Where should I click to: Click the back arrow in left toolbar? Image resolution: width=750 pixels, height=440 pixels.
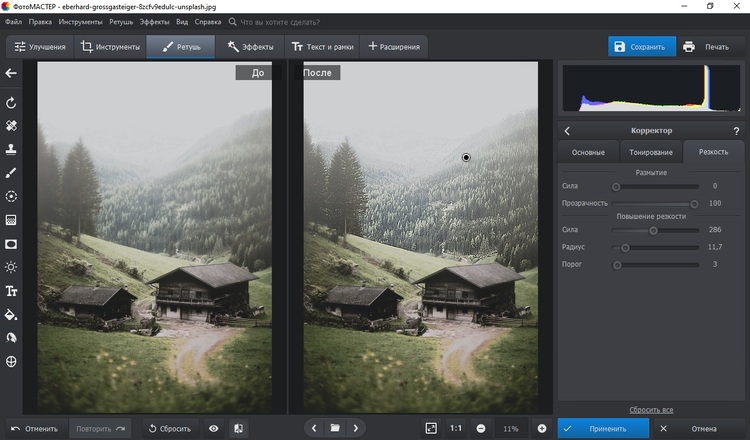[12, 73]
